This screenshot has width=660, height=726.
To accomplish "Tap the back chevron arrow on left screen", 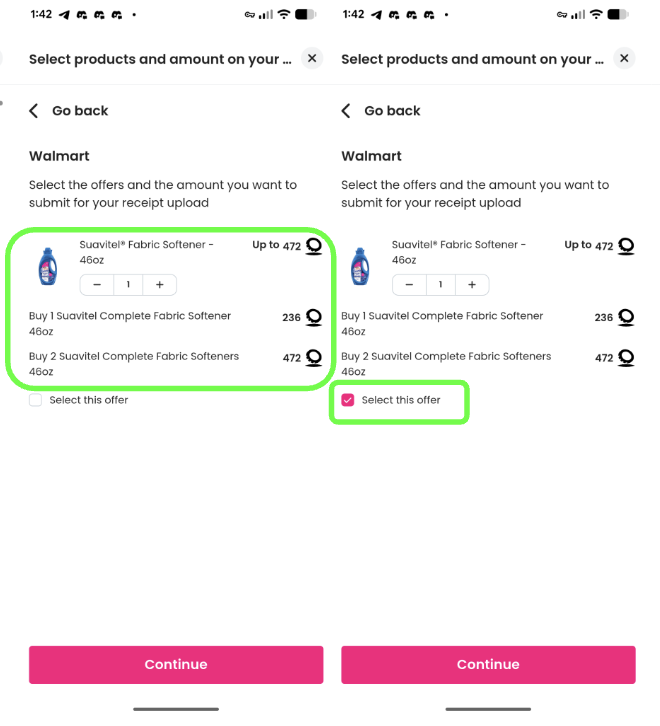I will click(x=34, y=111).
